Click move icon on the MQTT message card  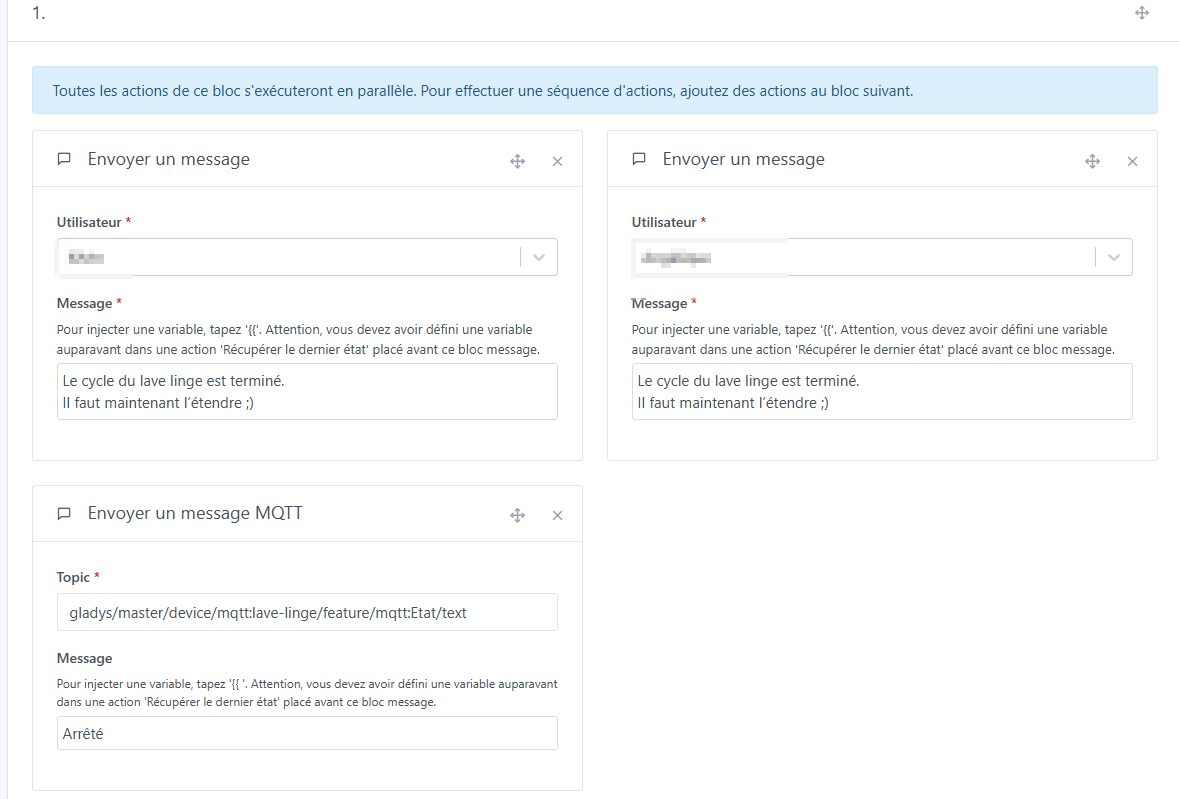pyautogui.click(x=517, y=515)
